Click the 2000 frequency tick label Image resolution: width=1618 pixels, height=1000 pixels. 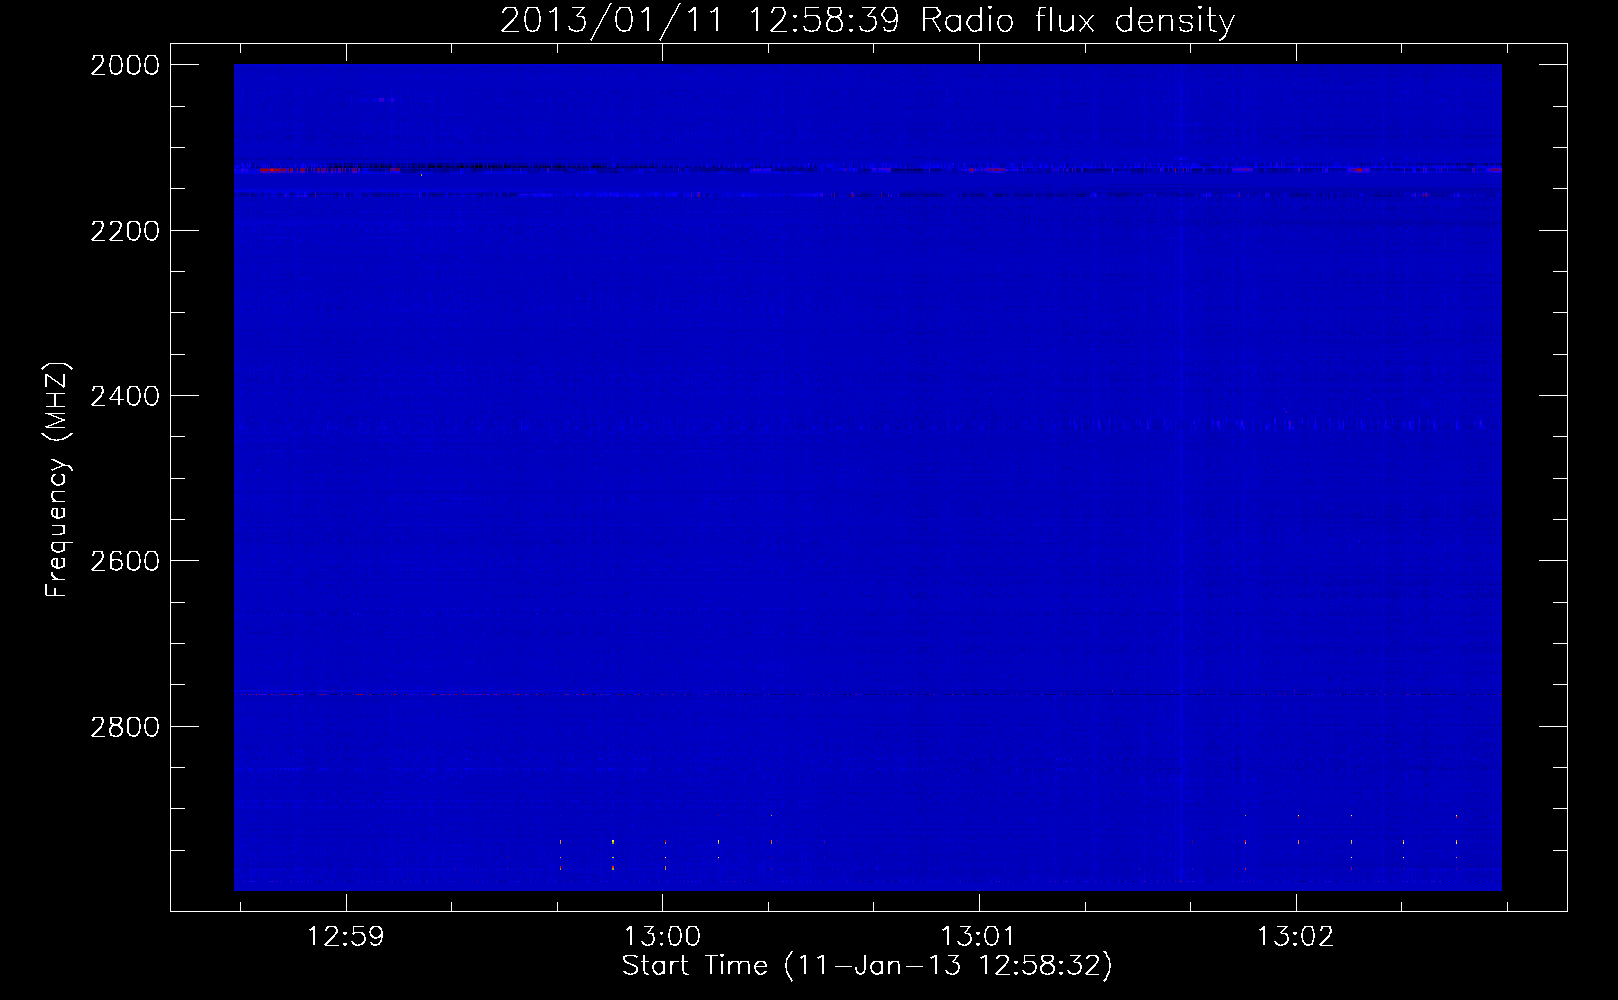click(x=125, y=65)
